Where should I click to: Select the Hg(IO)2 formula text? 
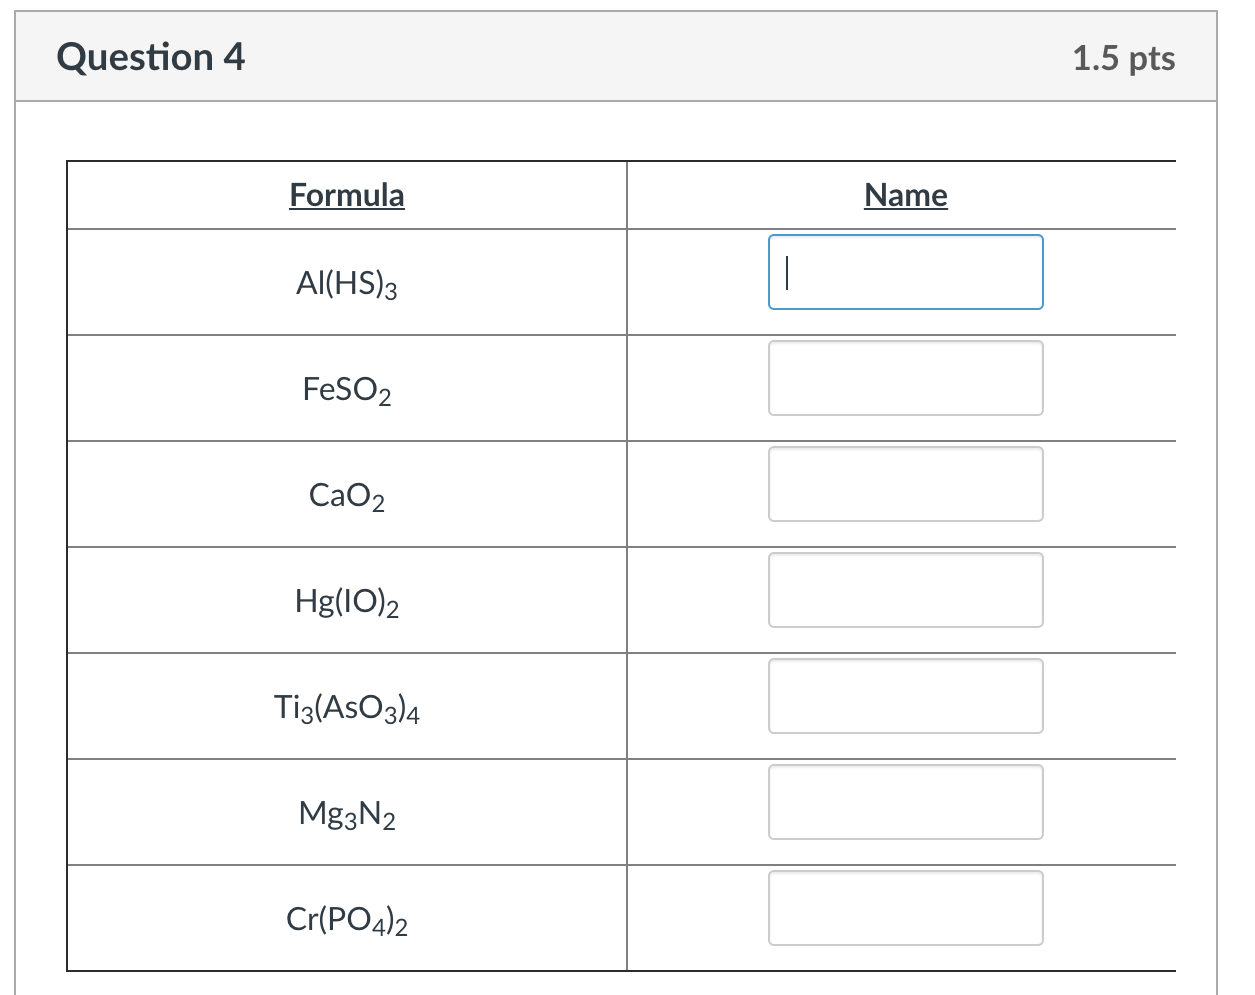click(346, 602)
